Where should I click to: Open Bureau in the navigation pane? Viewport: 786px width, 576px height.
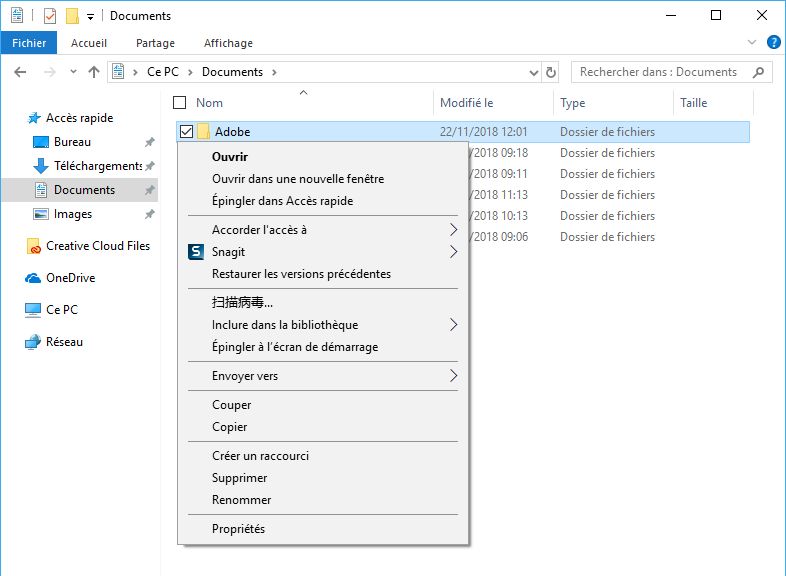[72, 142]
